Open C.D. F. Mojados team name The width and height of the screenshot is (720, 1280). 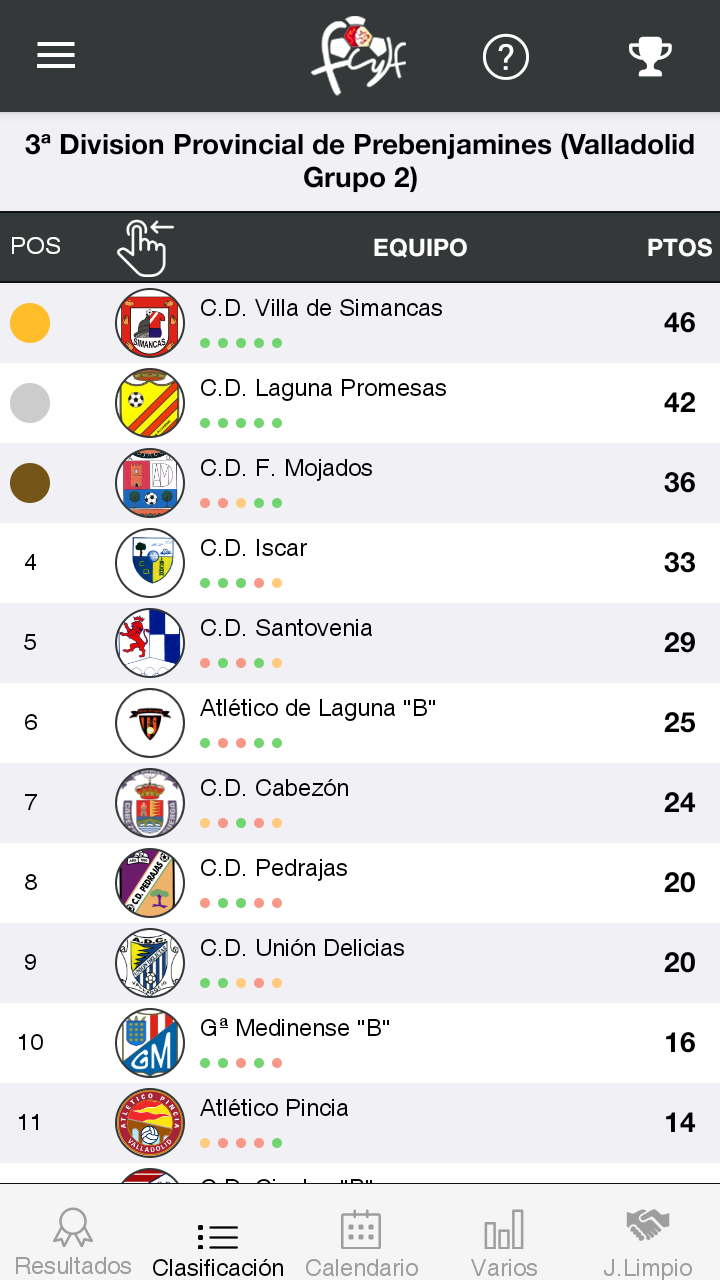[x=286, y=468]
